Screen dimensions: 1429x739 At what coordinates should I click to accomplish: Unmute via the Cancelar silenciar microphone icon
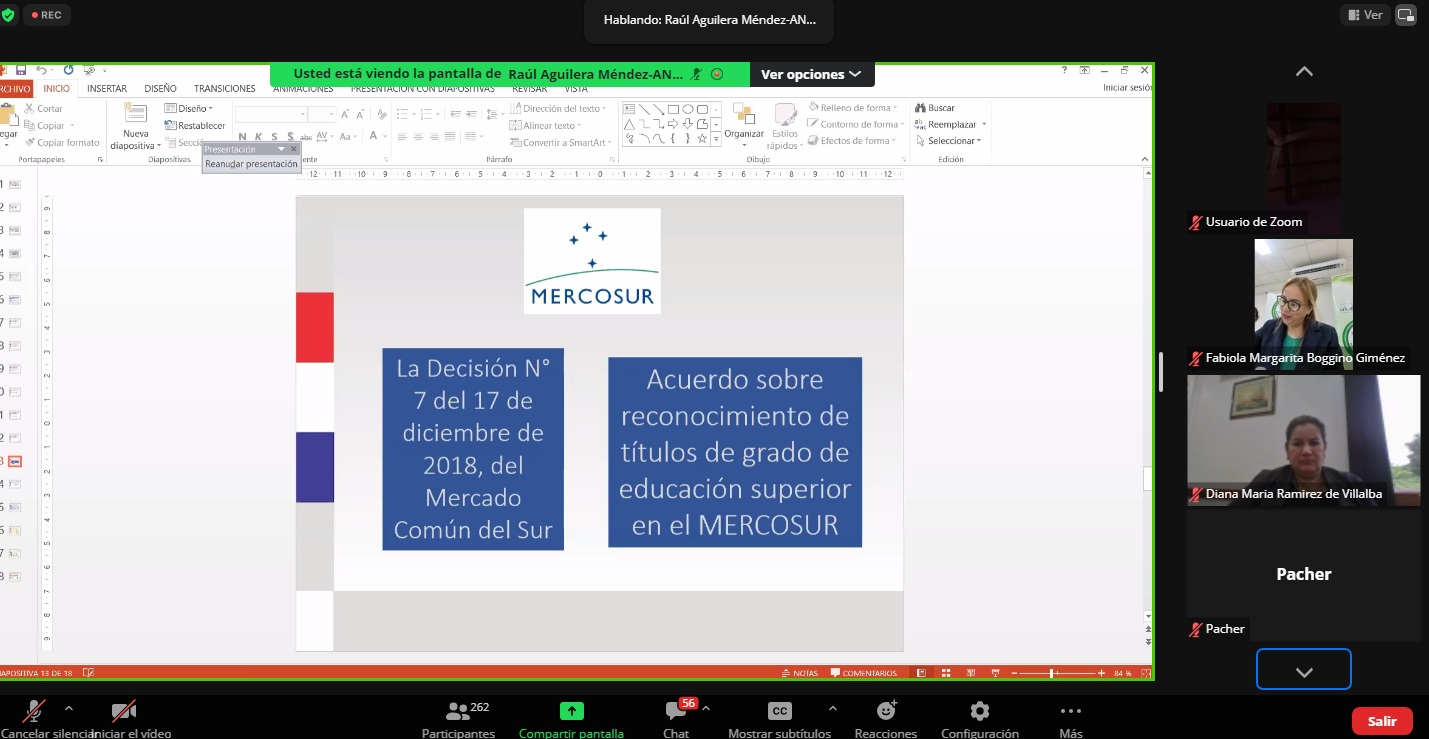click(34, 711)
